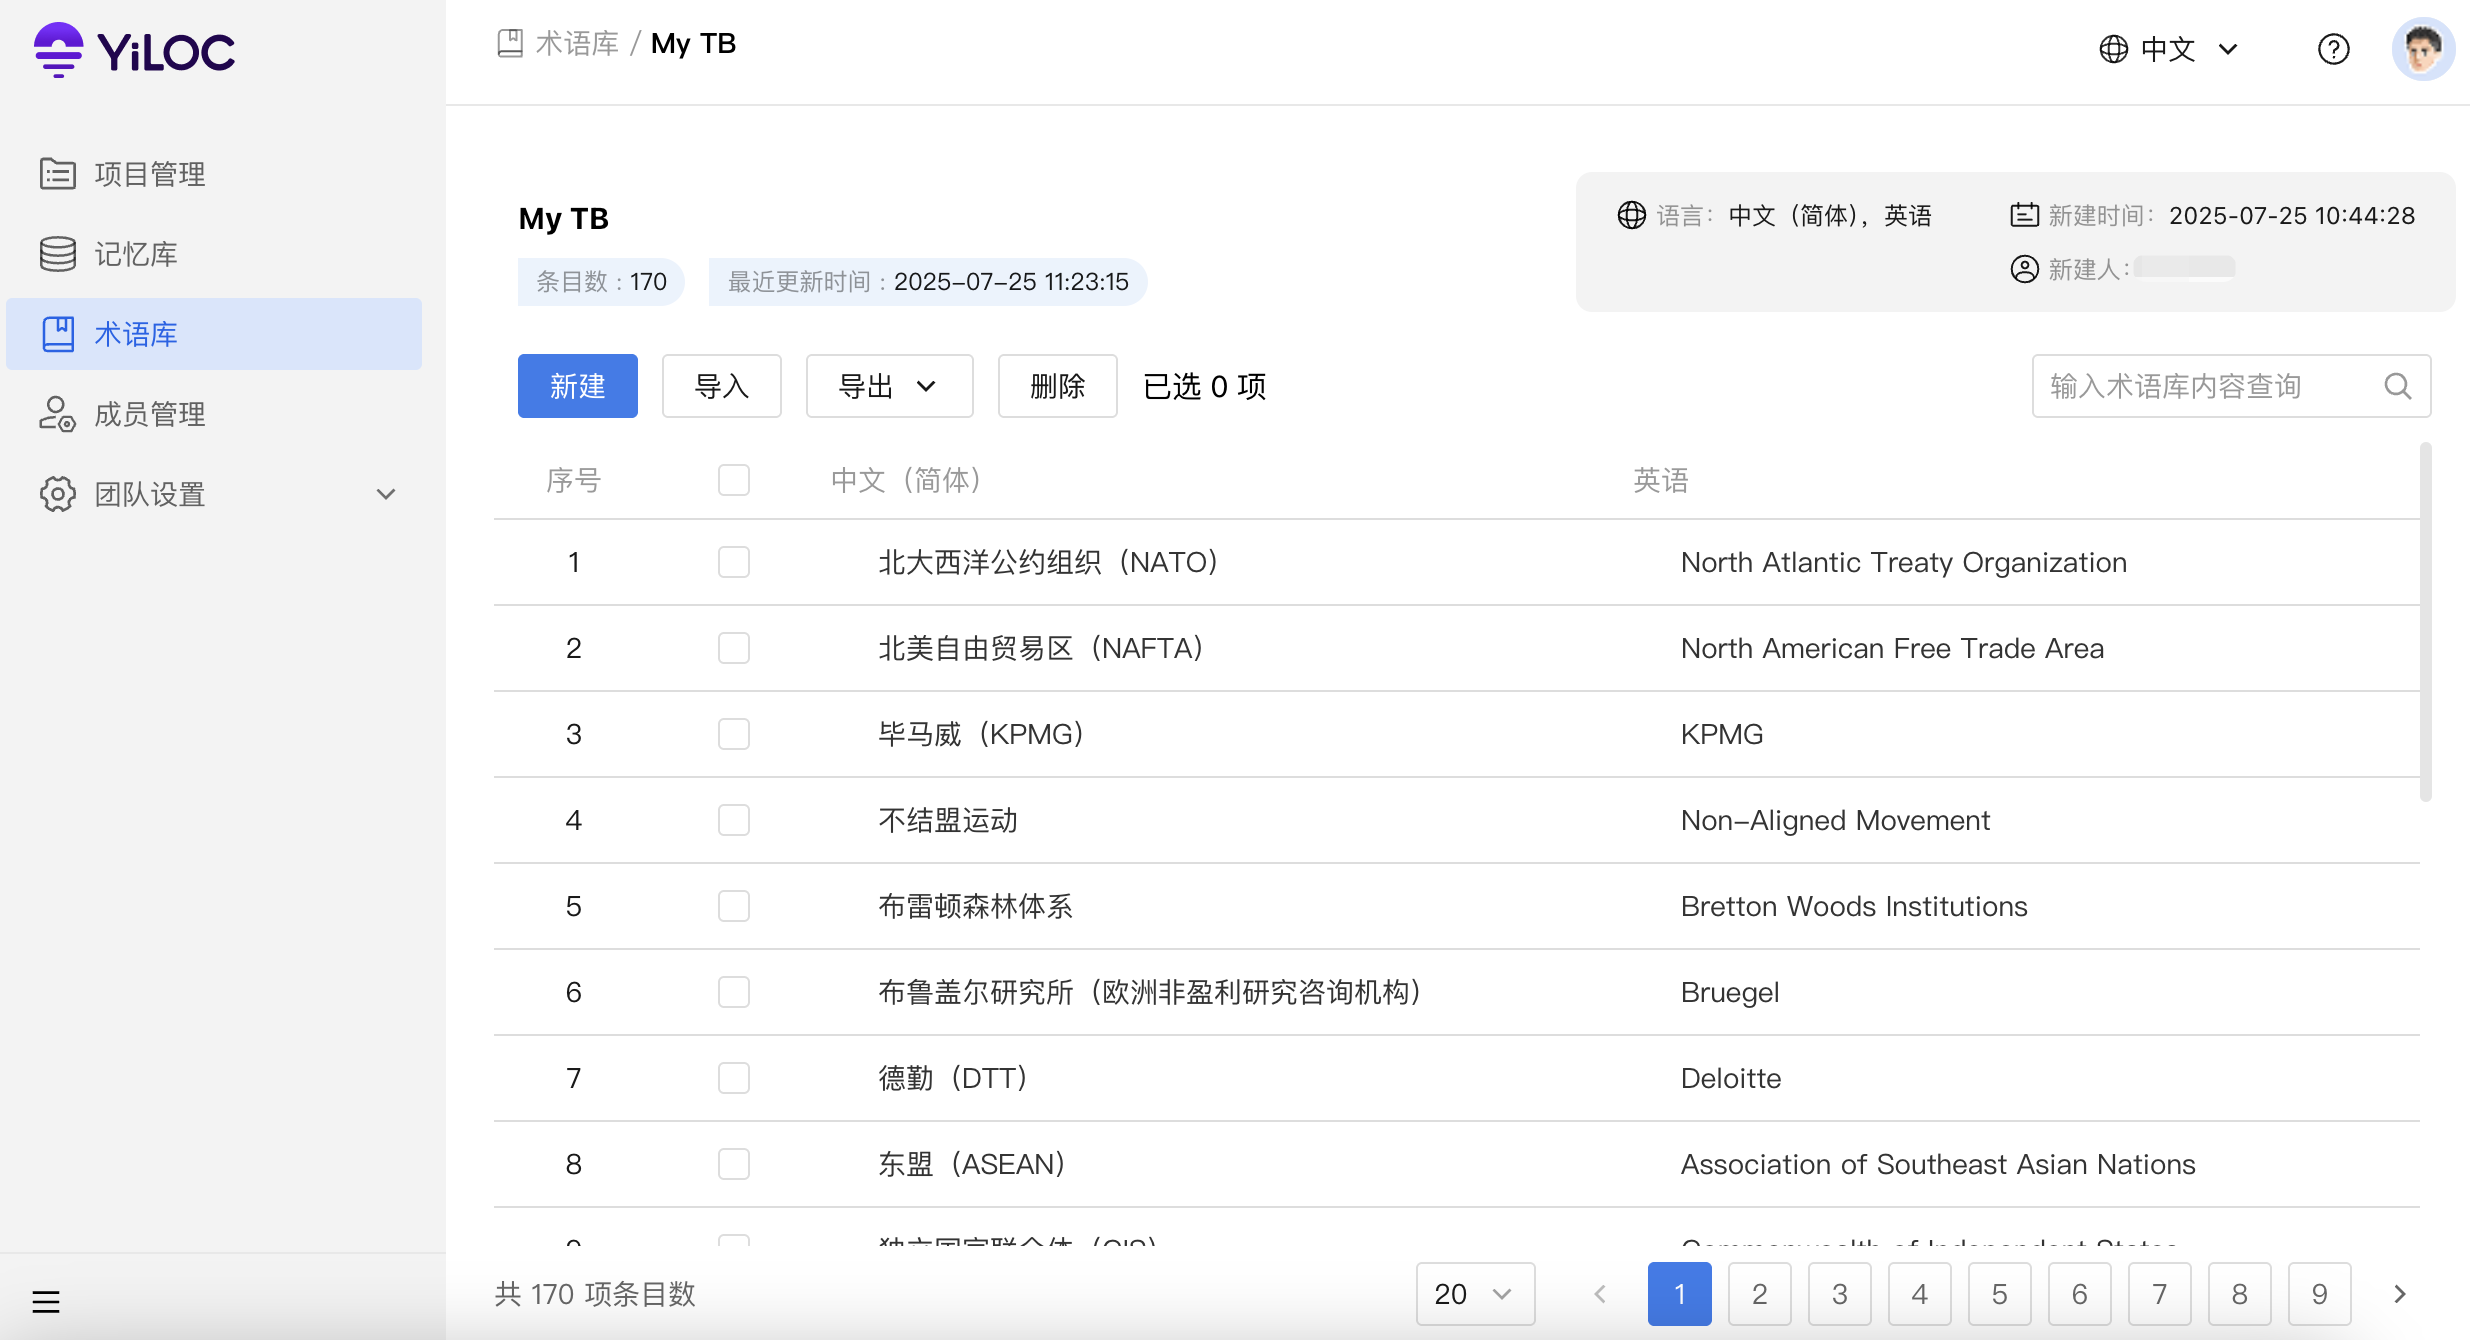
Task: Click the 中文（简体） column header
Action: 908,480
